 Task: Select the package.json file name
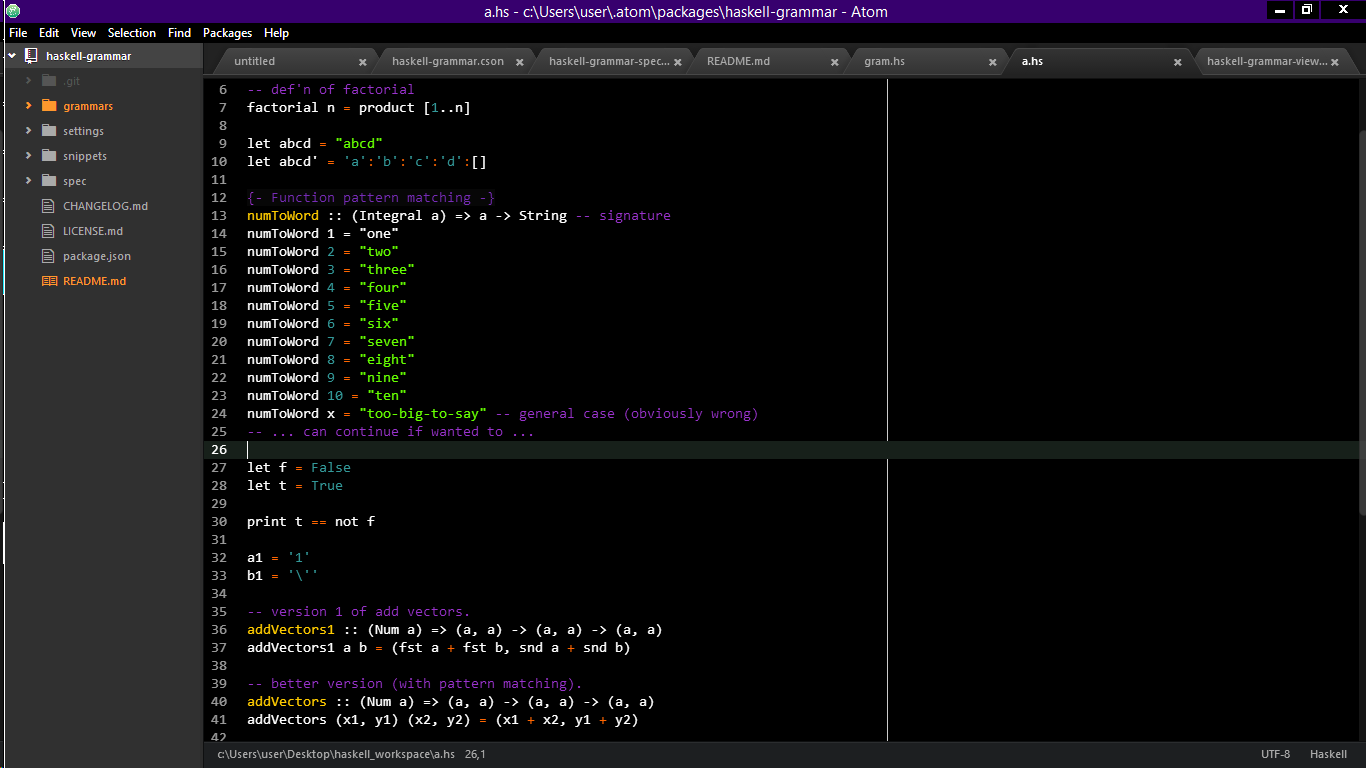(97, 256)
